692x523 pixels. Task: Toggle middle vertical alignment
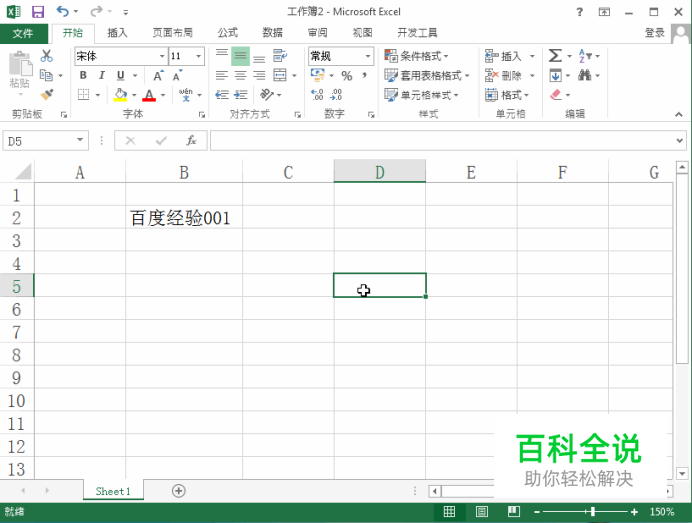point(241,56)
